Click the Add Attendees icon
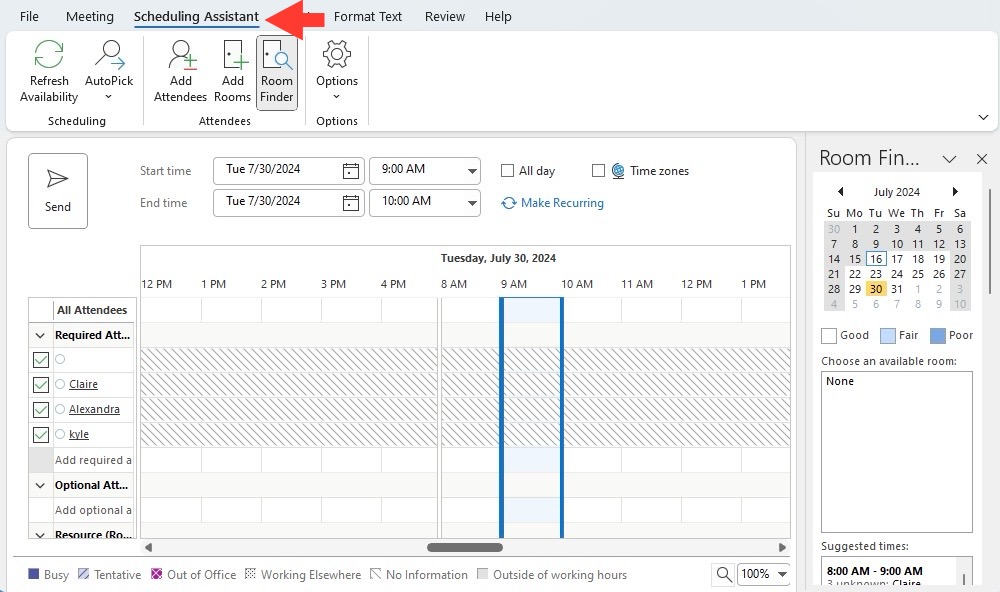Viewport: 1000px width, 592px height. [x=180, y=55]
